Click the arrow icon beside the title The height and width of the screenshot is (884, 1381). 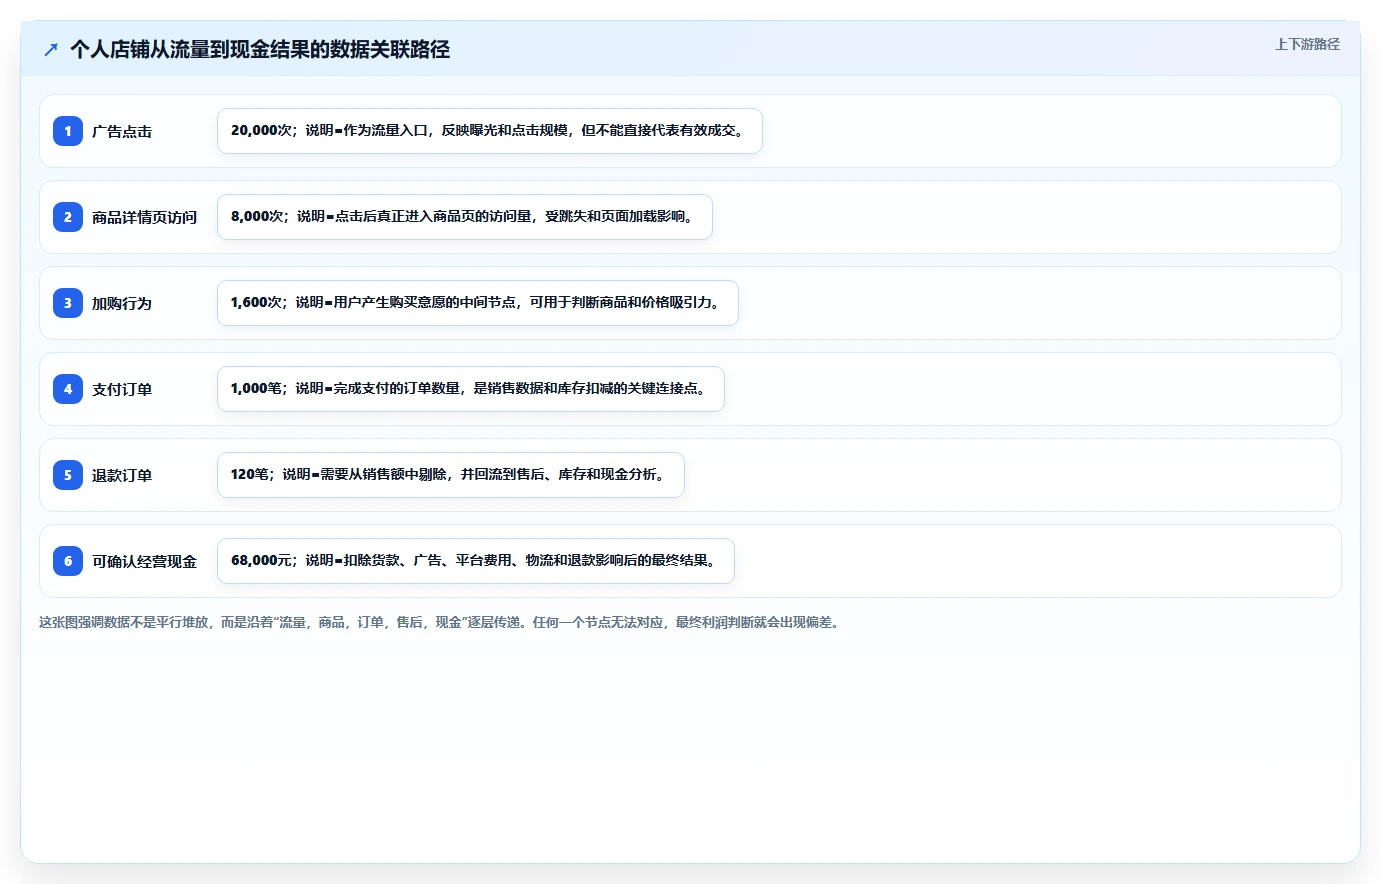(x=51, y=49)
